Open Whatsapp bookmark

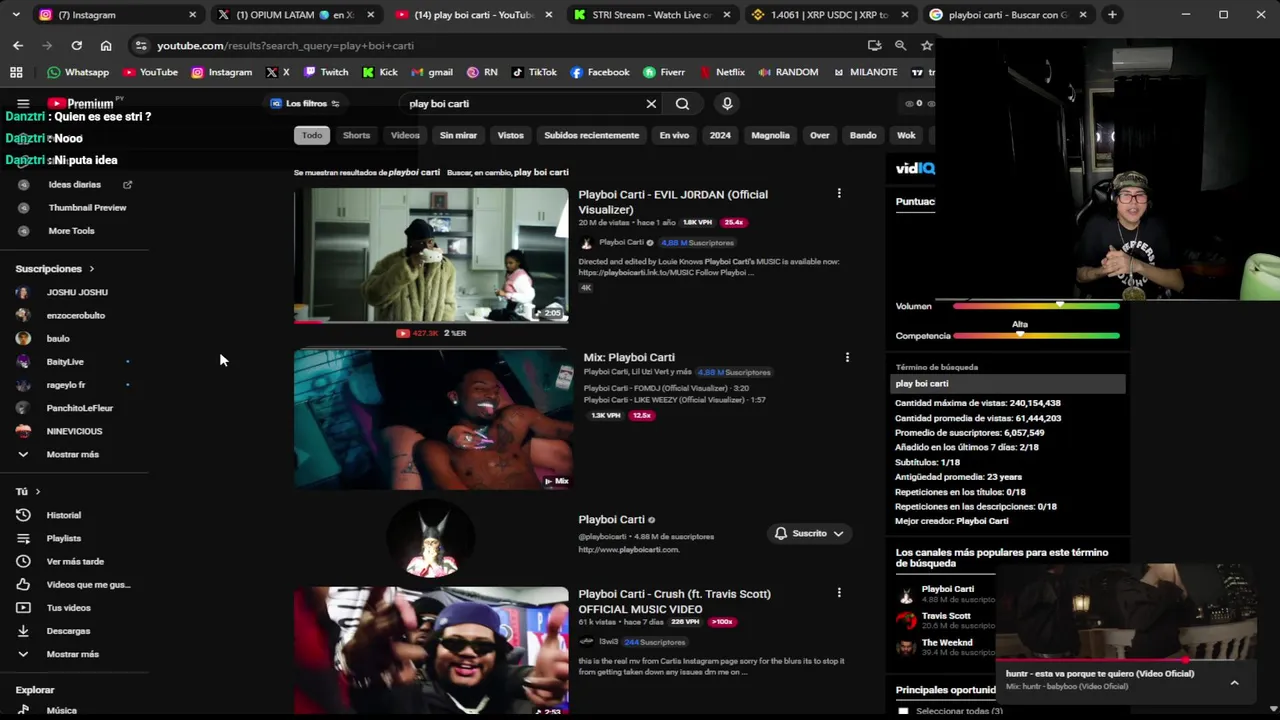(x=78, y=72)
